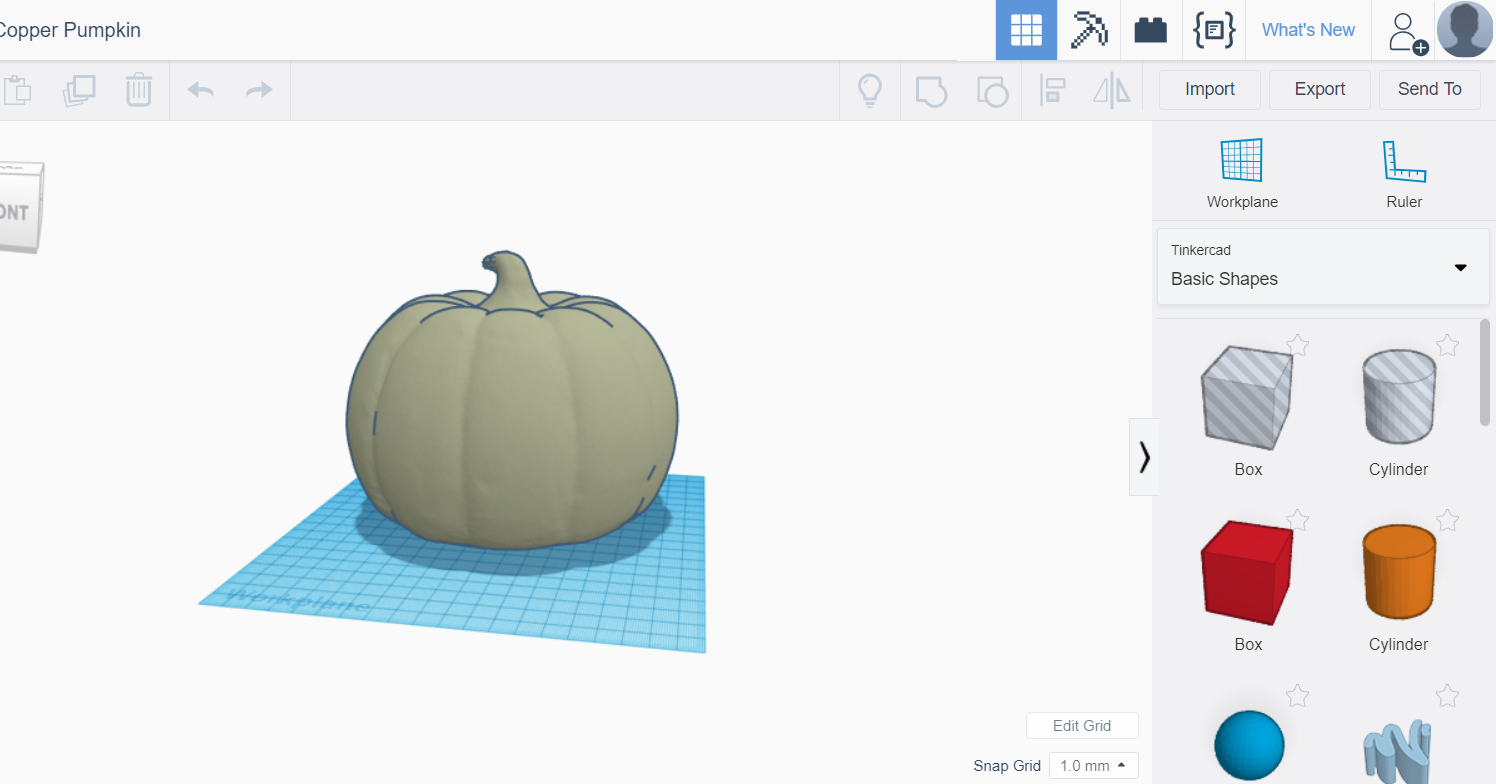This screenshot has width=1496, height=784.
Task: Select the red Box shape
Action: tap(1248, 573)
